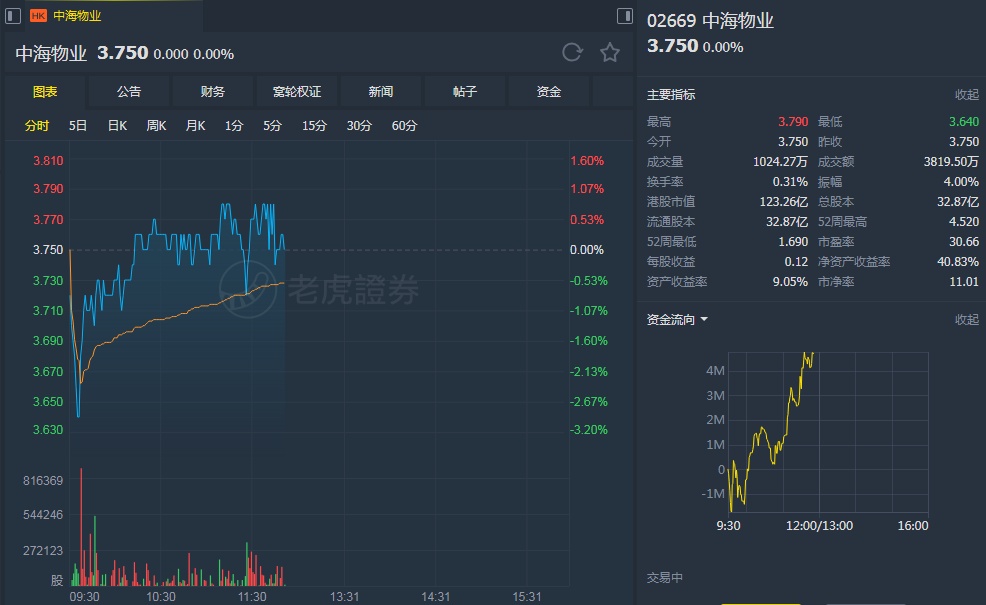
Task: Click the left panel layout icon
Action: pos(10,16)
